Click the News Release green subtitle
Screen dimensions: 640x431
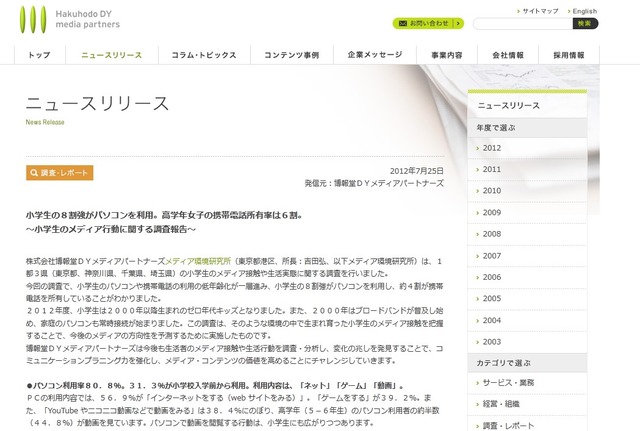[x=45, y=122]
